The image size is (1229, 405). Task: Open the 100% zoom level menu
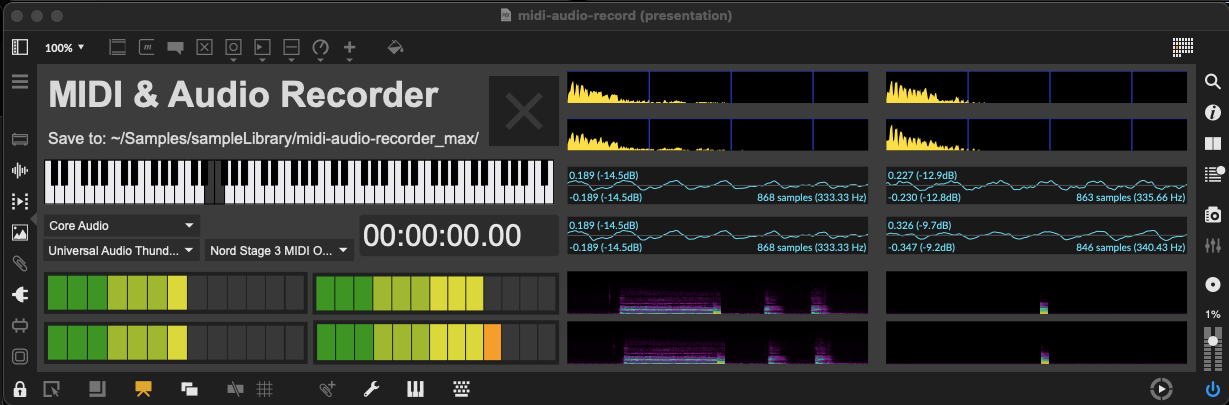point(65,47)
